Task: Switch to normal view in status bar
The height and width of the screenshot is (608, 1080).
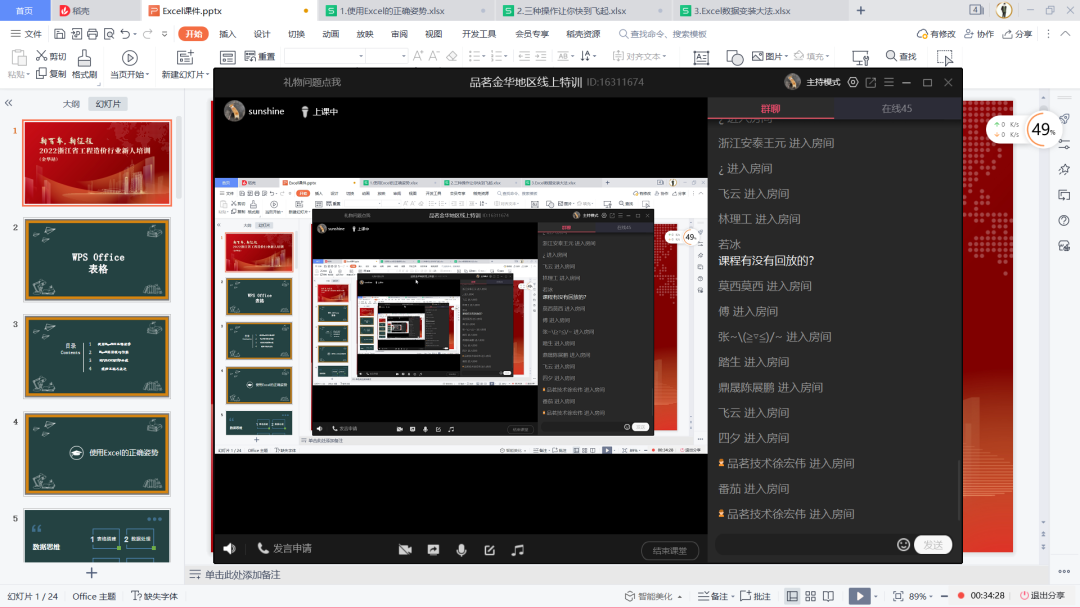Action: click(792, 596)
